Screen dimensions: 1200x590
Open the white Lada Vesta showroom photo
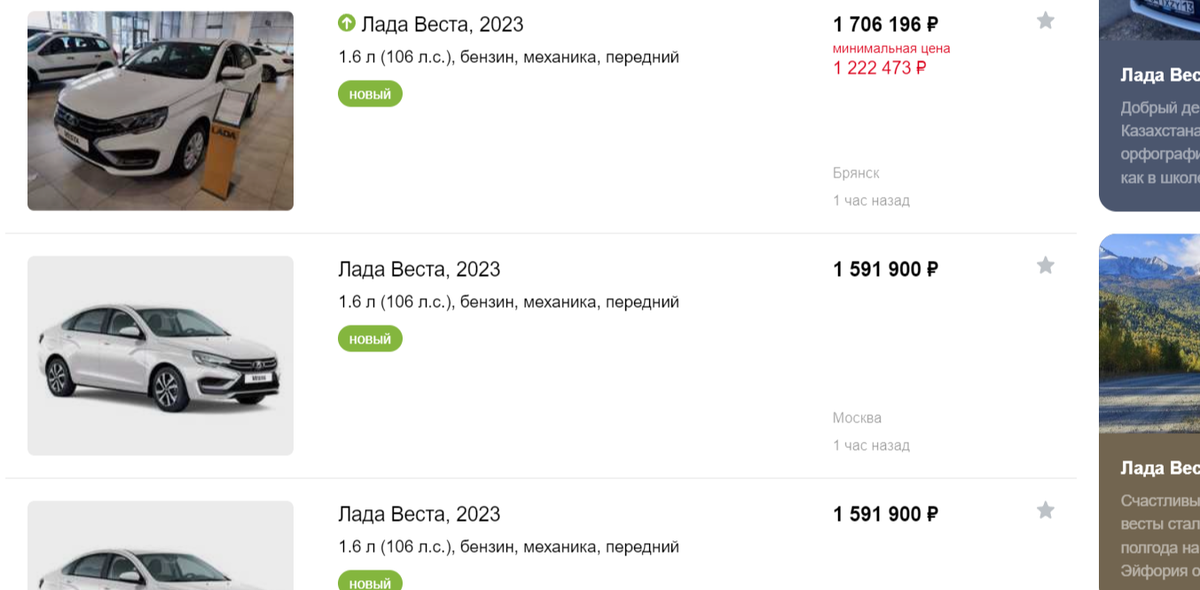point(160,111)
